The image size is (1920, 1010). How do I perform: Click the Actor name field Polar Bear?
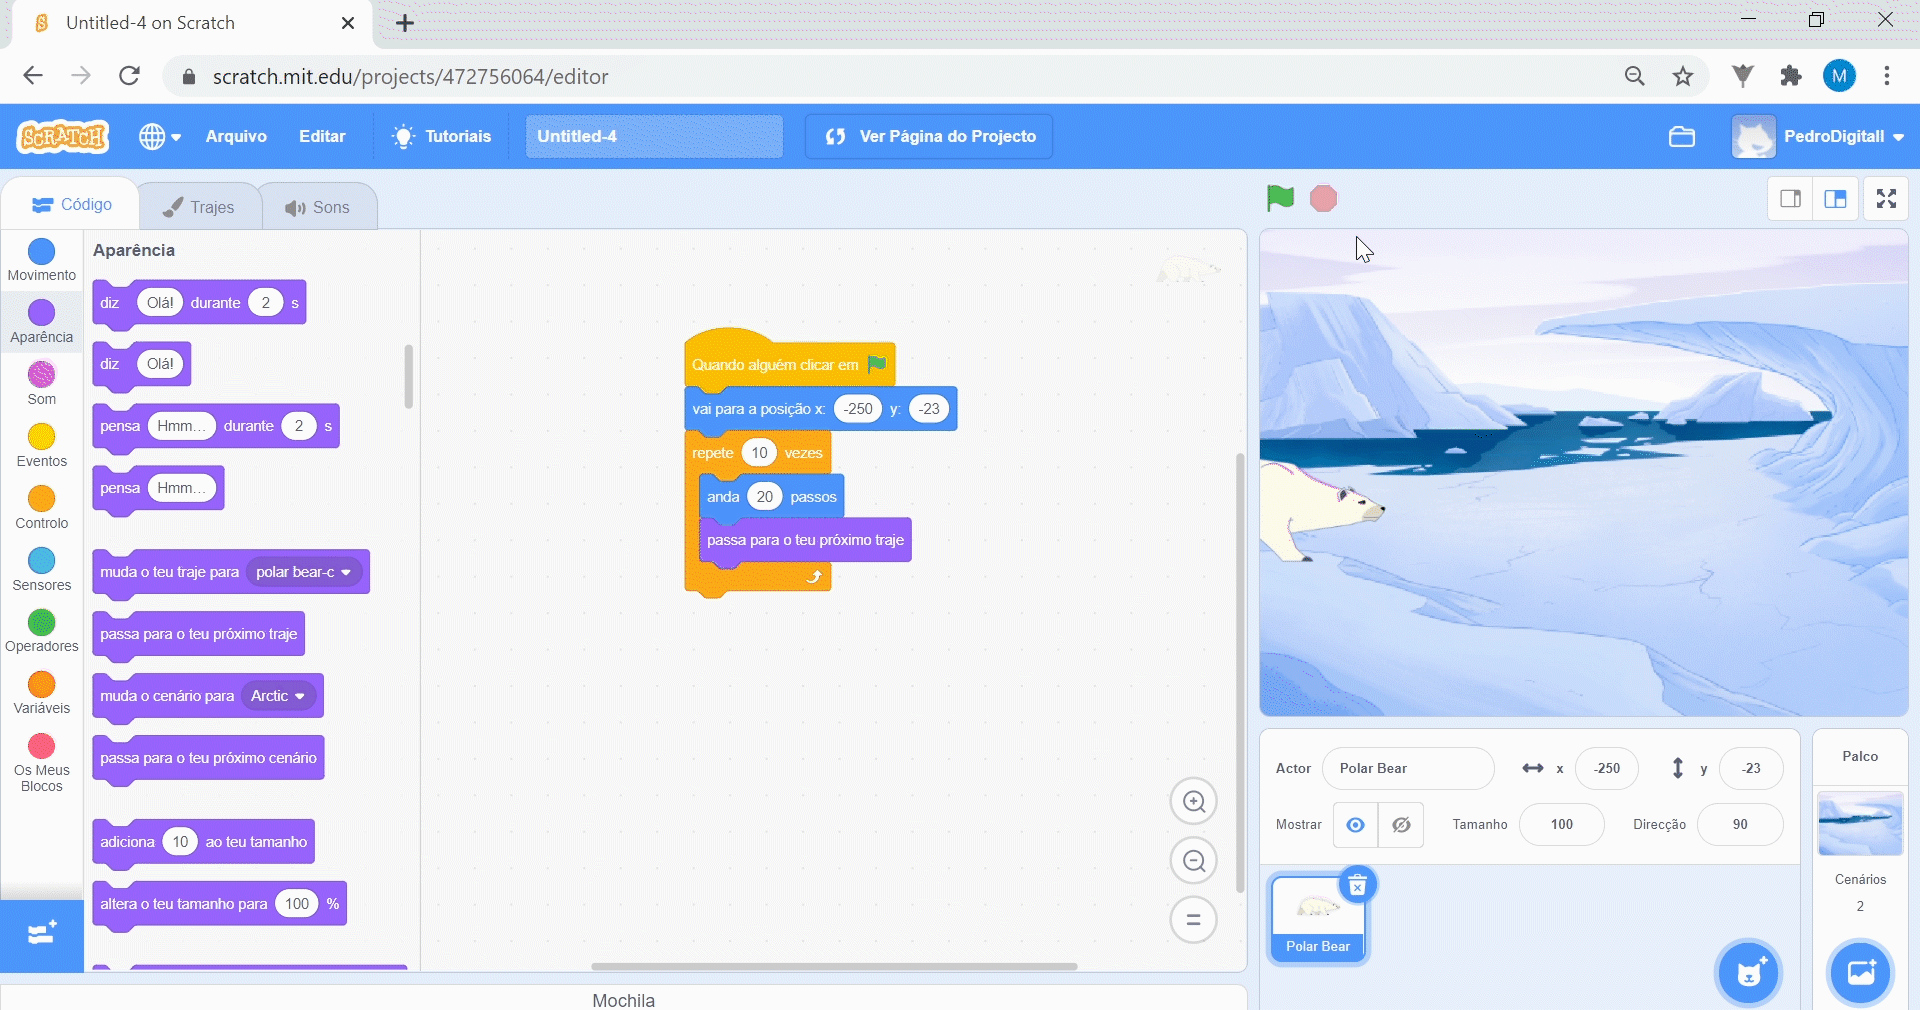[1408, 768]
